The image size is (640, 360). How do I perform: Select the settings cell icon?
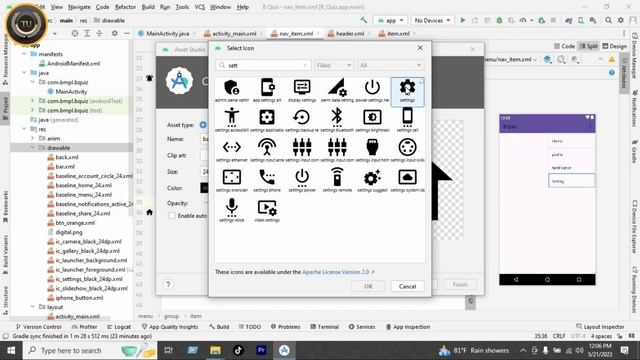(407, 120)
